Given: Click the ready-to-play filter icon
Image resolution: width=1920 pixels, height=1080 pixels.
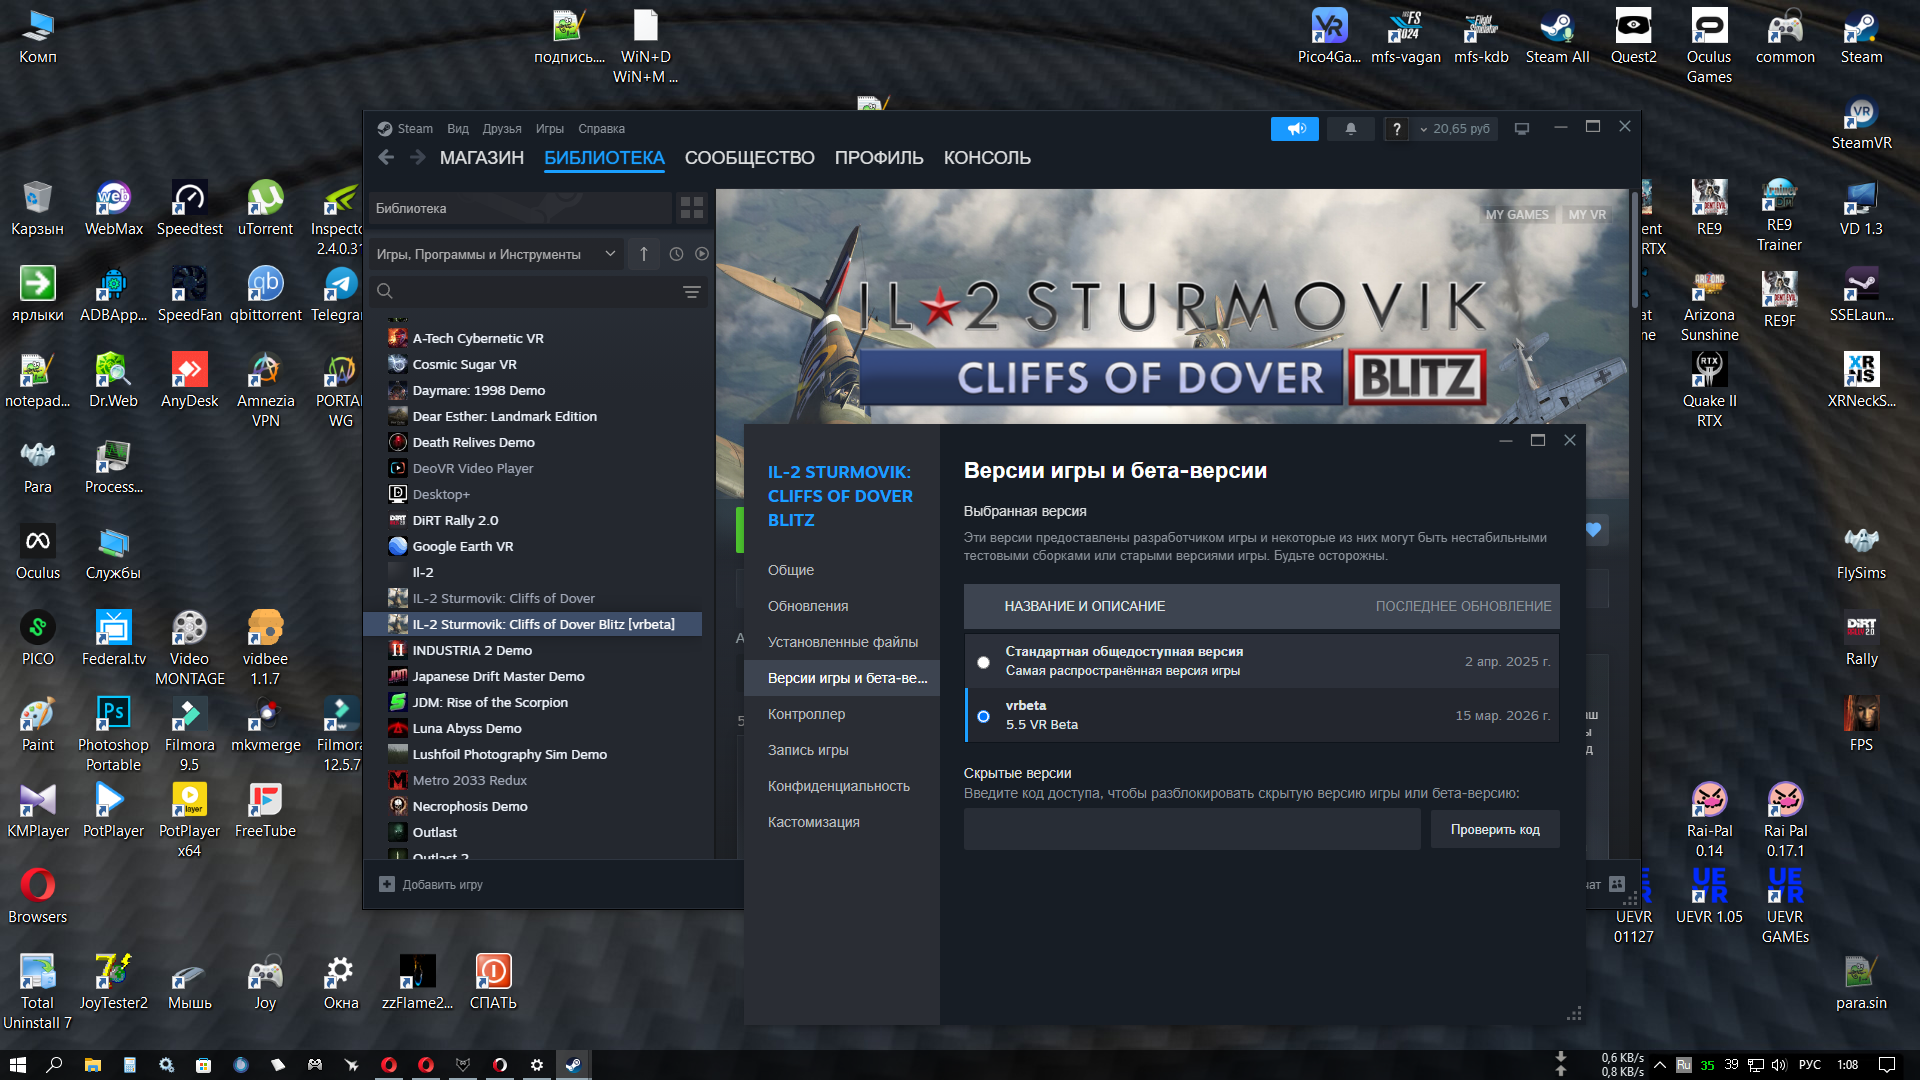Looking at the screenshot, I should (x=702, y=254).
